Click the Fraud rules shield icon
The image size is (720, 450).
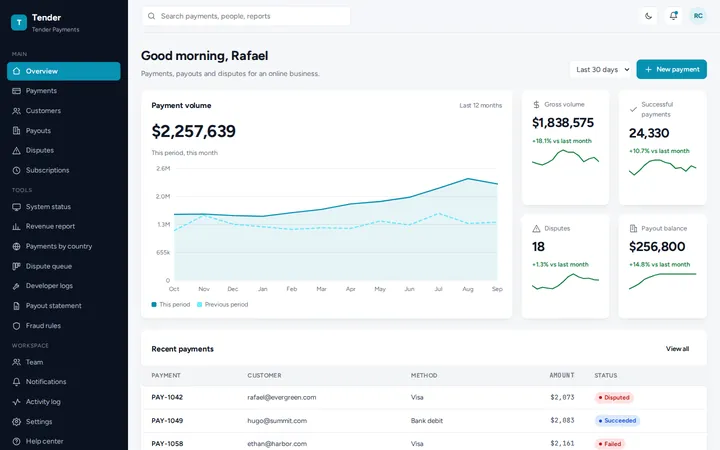17,326
